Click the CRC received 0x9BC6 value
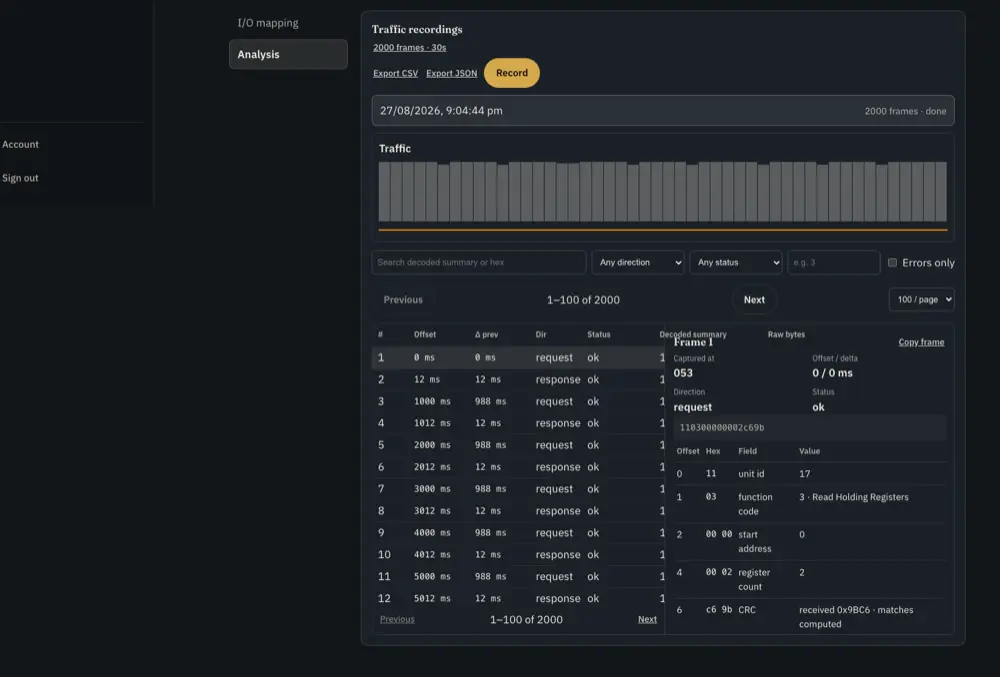 856,617
